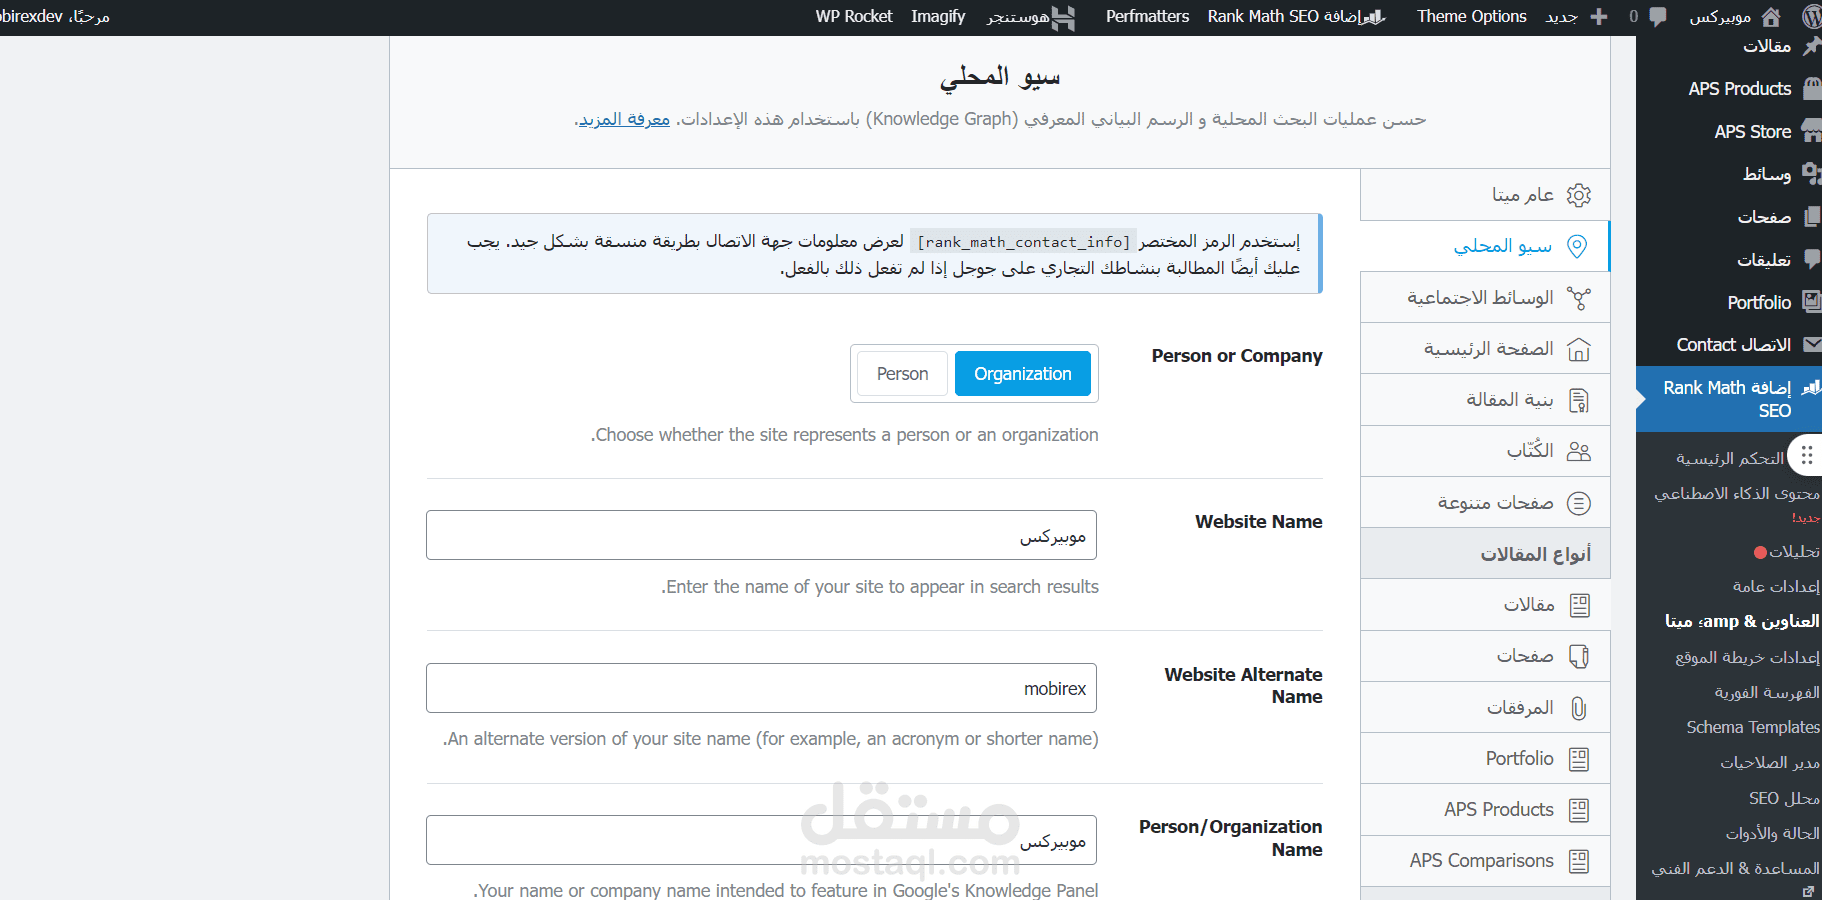
Task: Click the بنية المقالة document icon
Action: pos(1578,401)
